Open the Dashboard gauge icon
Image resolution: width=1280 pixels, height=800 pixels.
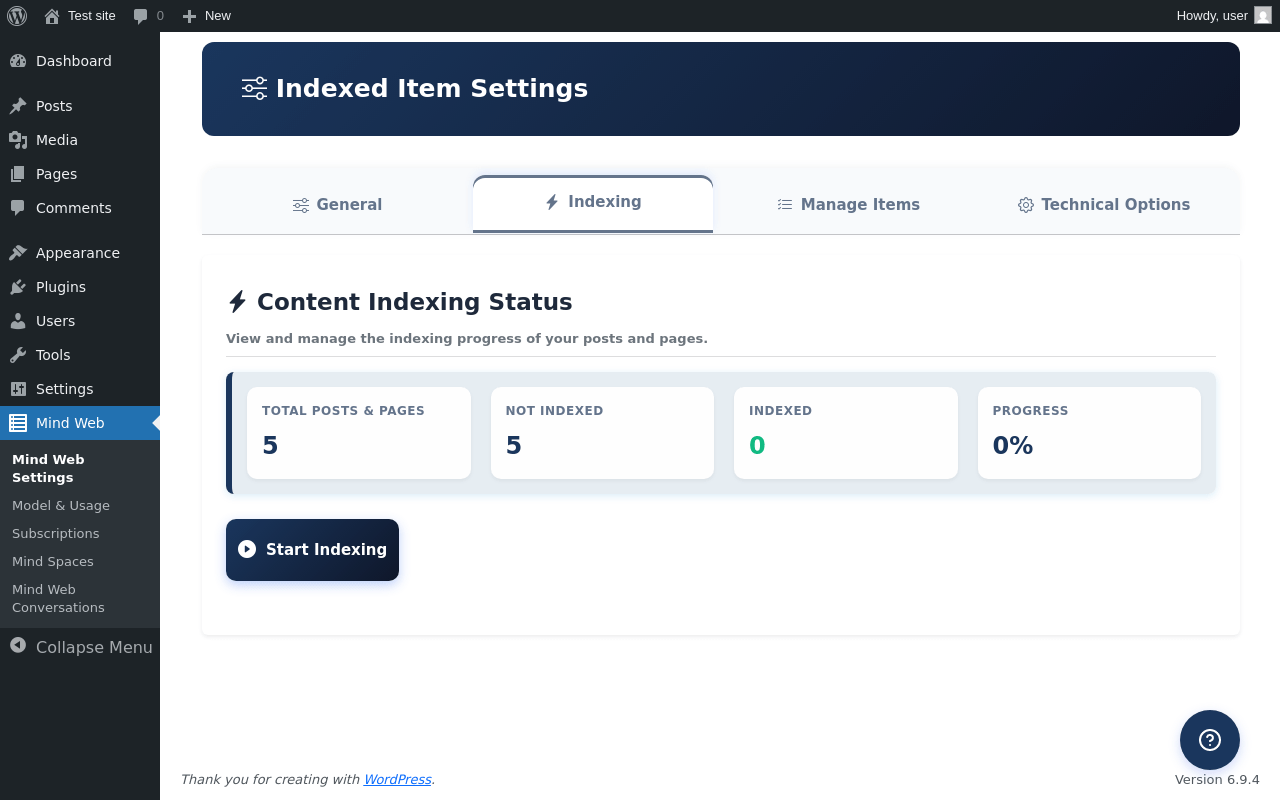18,61
